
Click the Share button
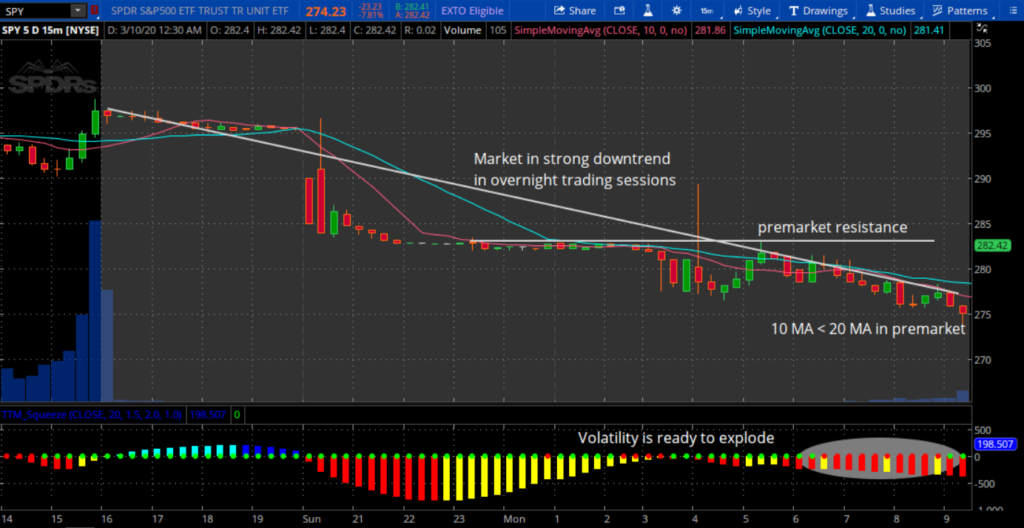pos(575,10)
